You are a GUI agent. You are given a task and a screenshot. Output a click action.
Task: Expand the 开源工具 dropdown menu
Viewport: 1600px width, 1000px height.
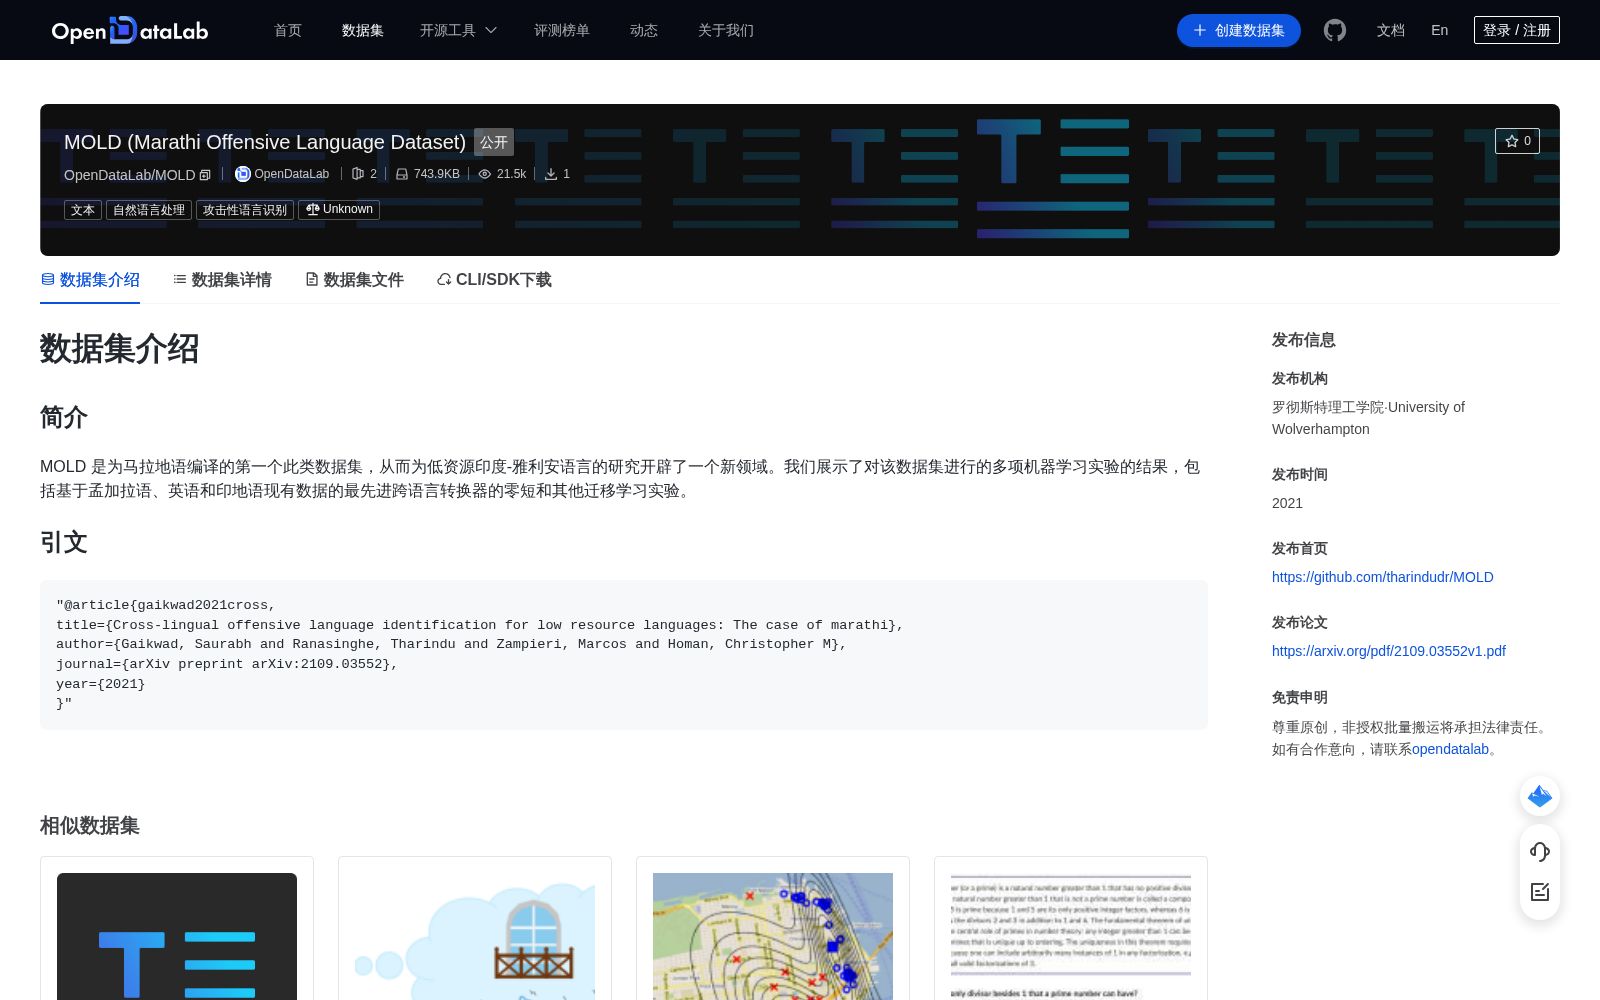458,30
